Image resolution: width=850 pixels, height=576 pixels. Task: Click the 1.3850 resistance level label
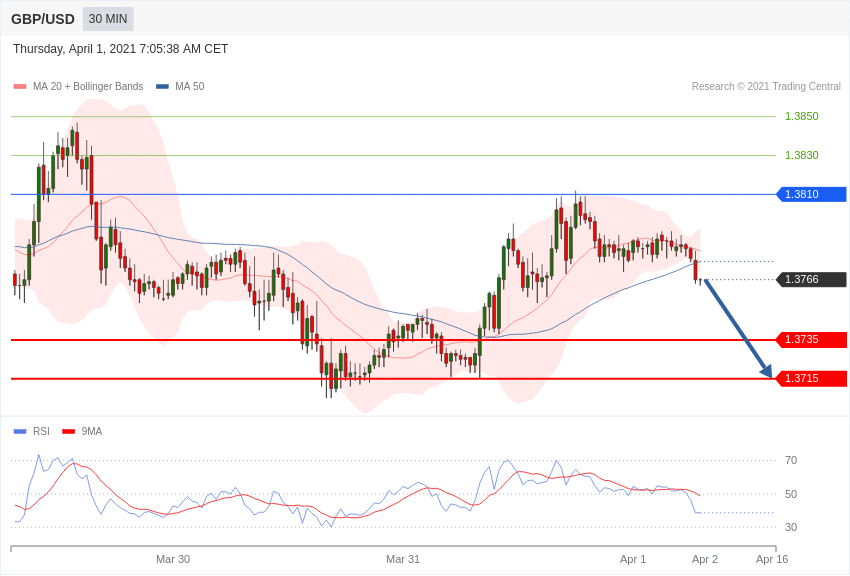[x=802, y=117]
